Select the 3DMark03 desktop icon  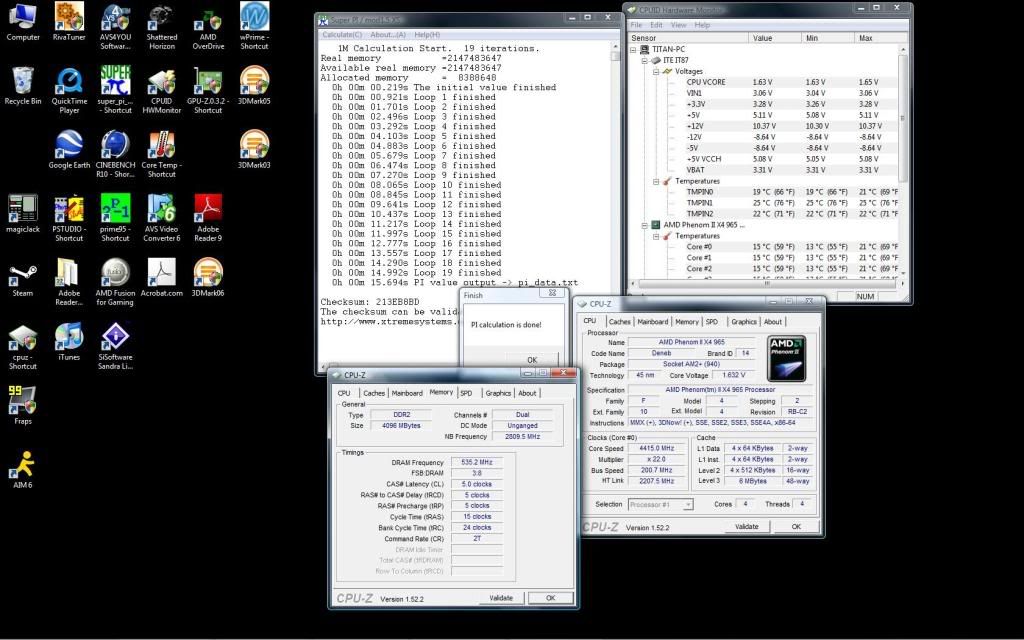pos(254,150)
